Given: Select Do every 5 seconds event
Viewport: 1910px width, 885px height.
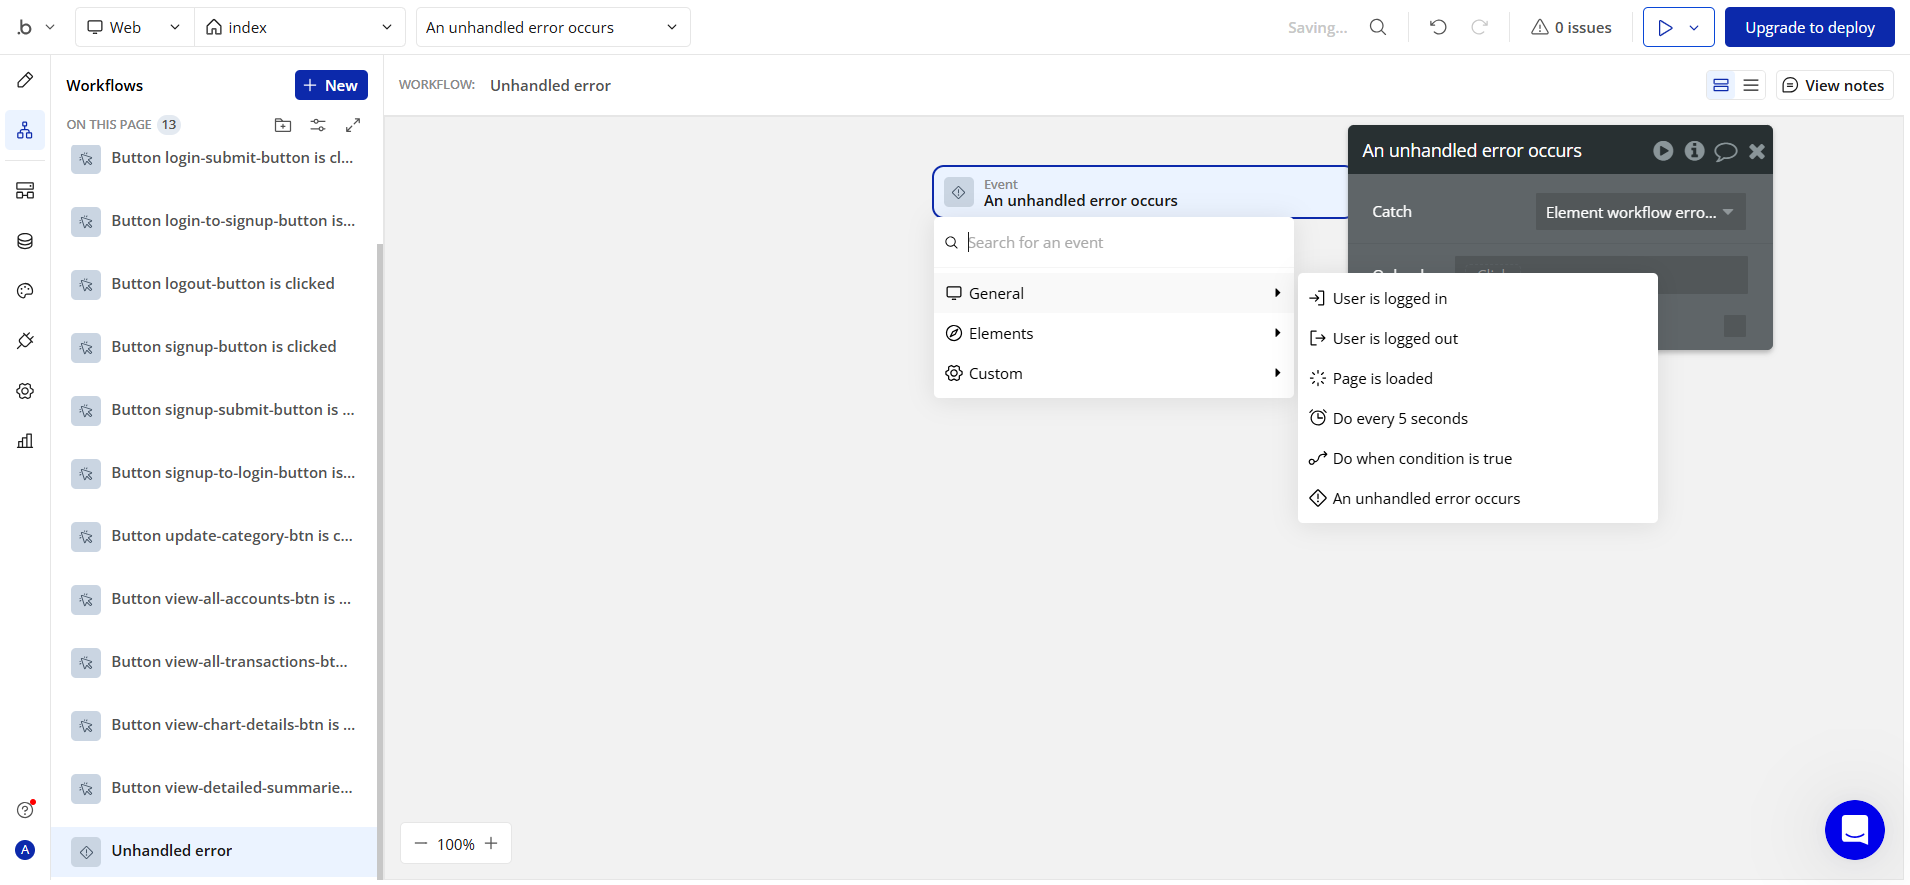Looking at the screenshot, I should point(1478,418).
